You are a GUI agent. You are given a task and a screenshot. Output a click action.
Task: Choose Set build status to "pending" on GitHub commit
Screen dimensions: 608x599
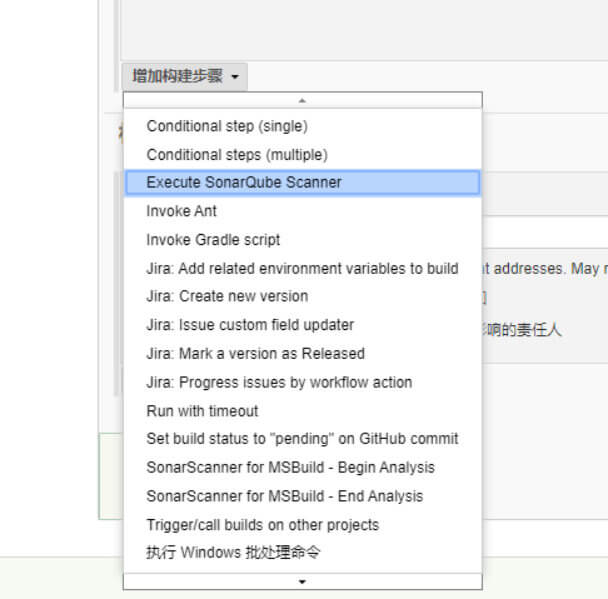302,439
